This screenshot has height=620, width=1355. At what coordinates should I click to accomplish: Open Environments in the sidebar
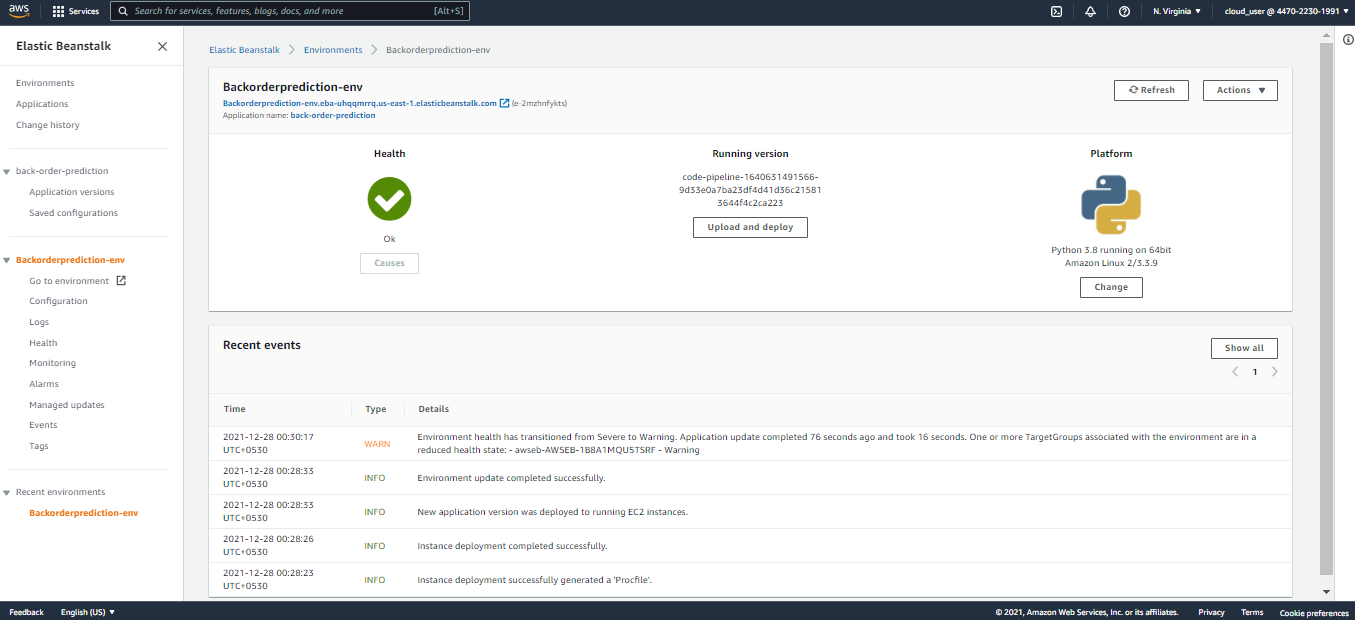[45, 83]
